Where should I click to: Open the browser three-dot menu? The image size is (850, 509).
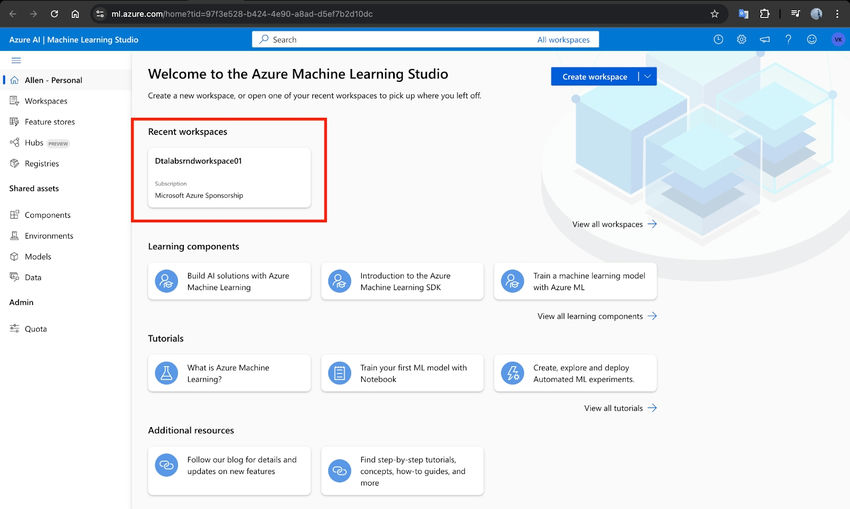837,14
